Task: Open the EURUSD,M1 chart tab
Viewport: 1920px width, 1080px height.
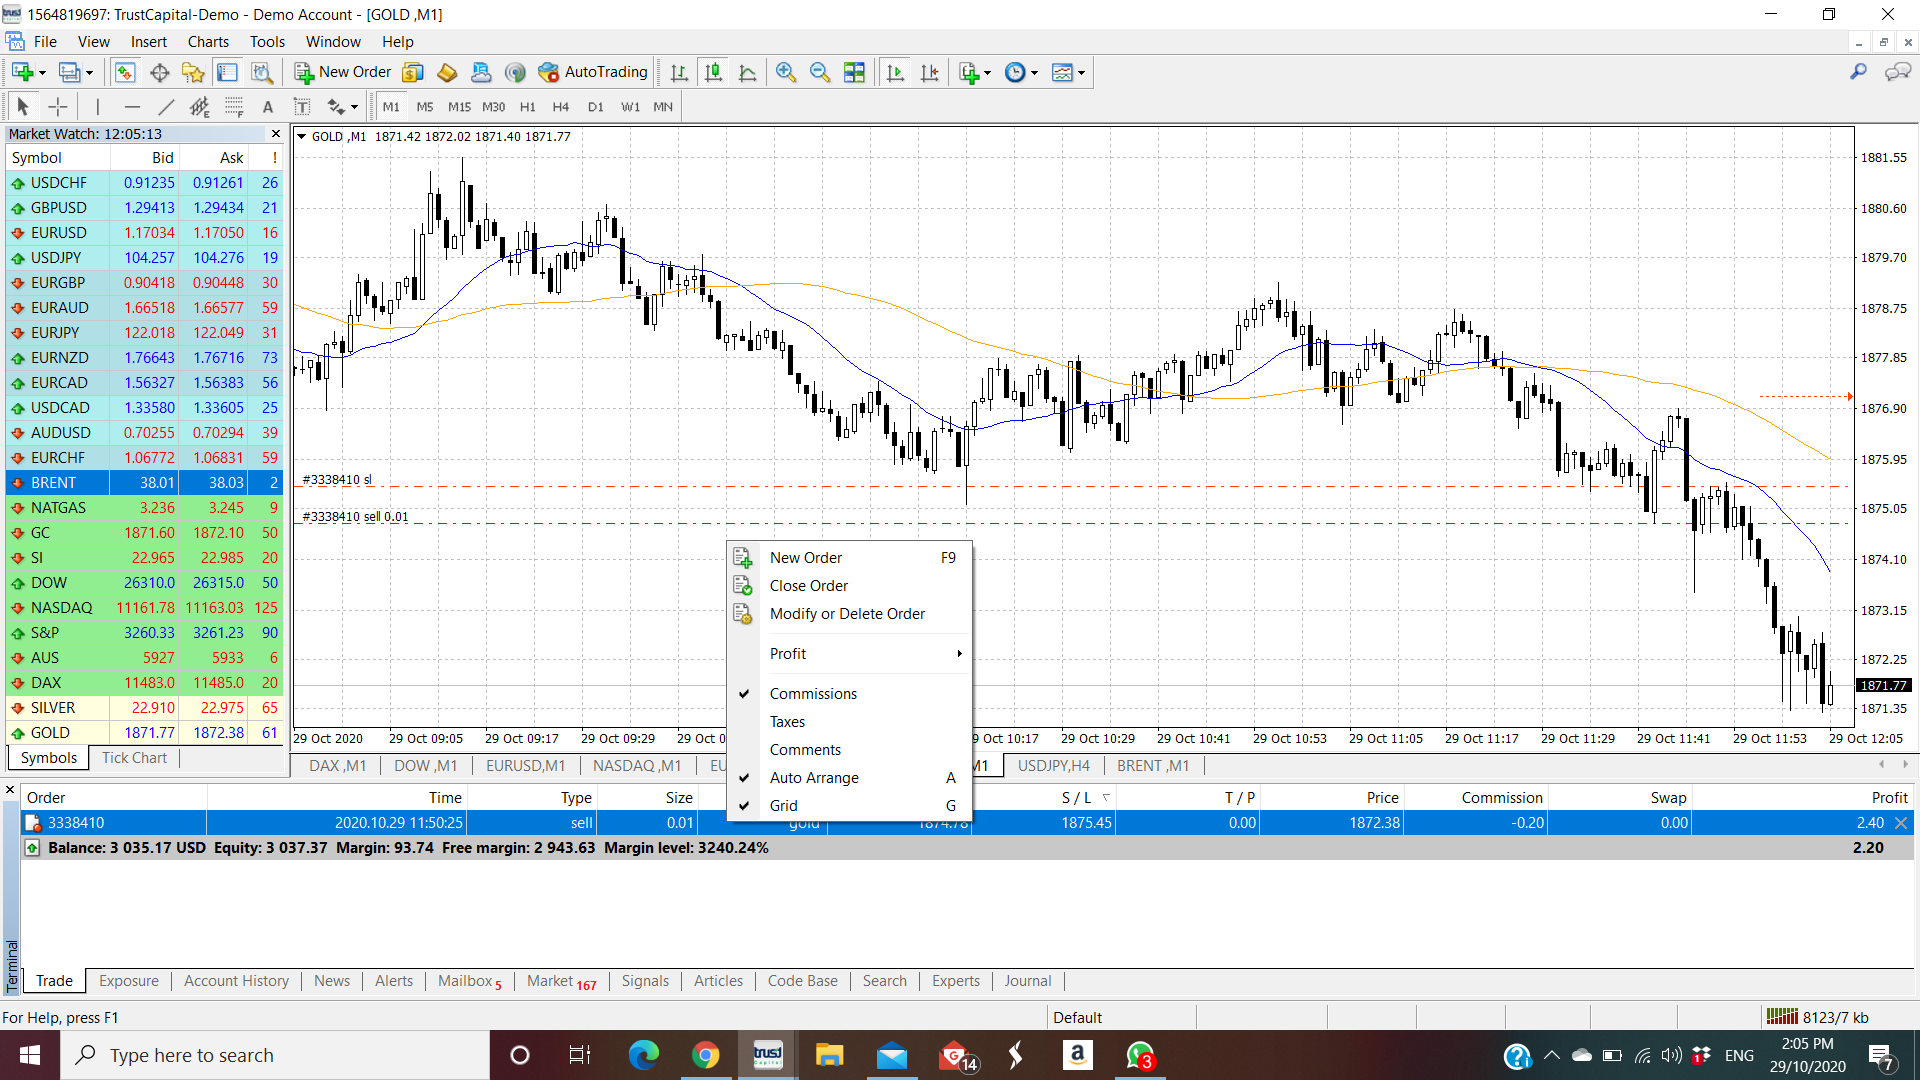Action: coord(525,765)
